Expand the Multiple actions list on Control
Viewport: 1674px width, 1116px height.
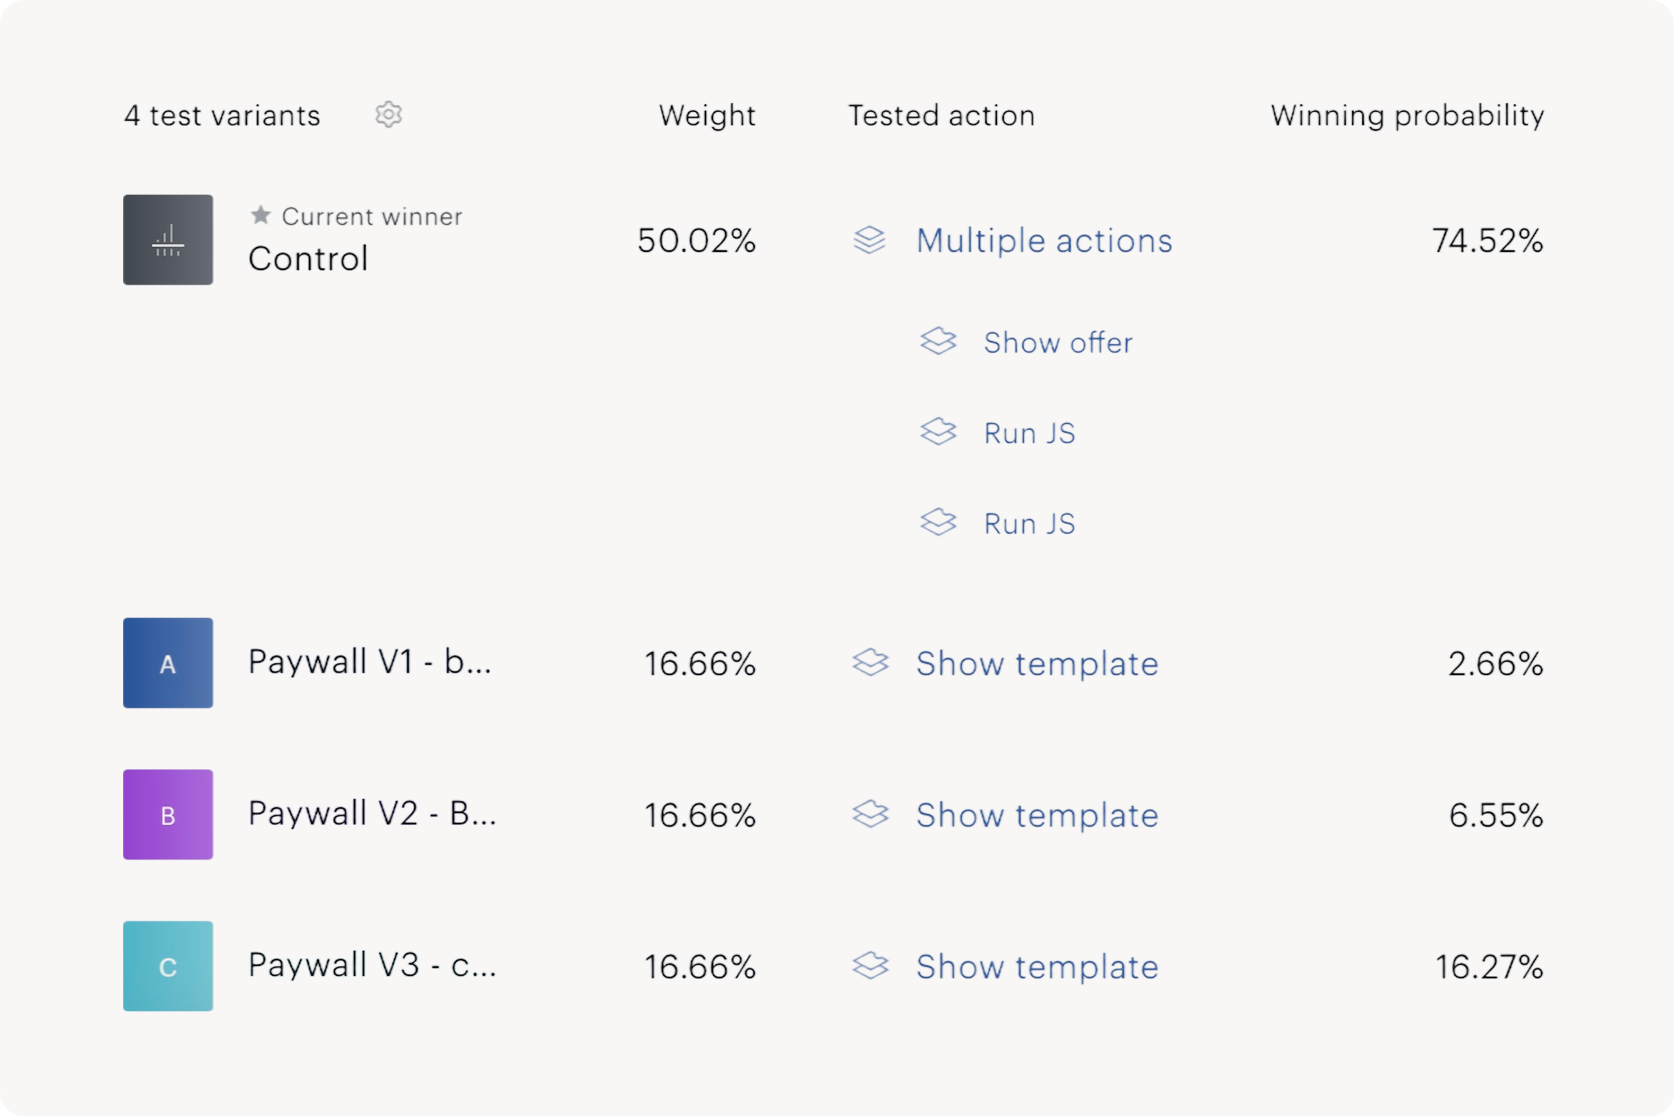(x=1044, y=240)
